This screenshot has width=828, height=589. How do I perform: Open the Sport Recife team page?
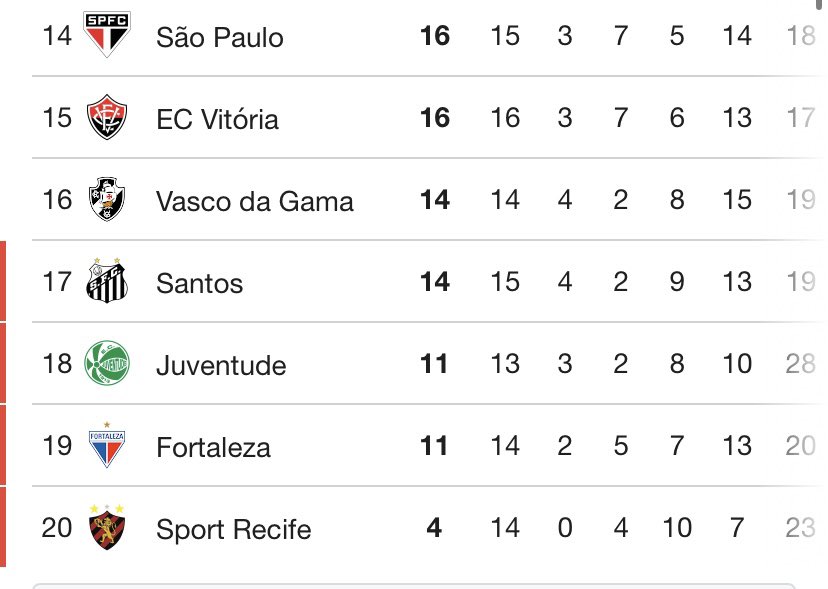point(233,530)
